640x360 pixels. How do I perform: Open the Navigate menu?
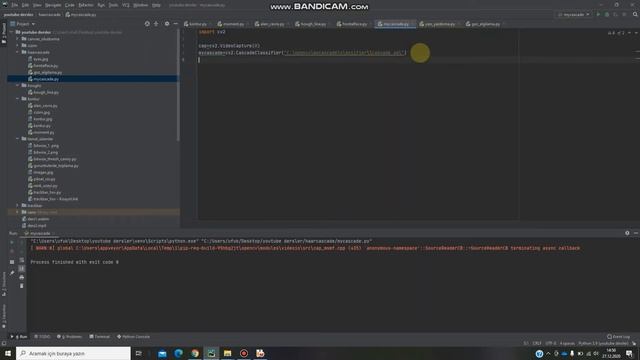pos(53,5)
